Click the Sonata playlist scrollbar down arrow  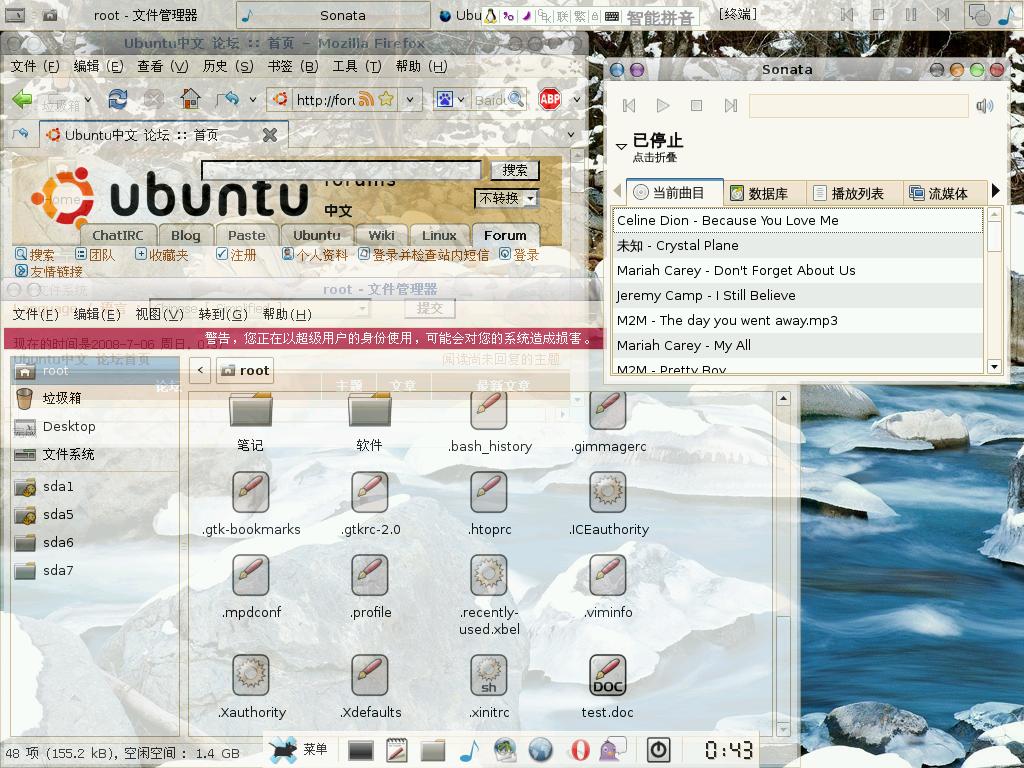(994, 366)
